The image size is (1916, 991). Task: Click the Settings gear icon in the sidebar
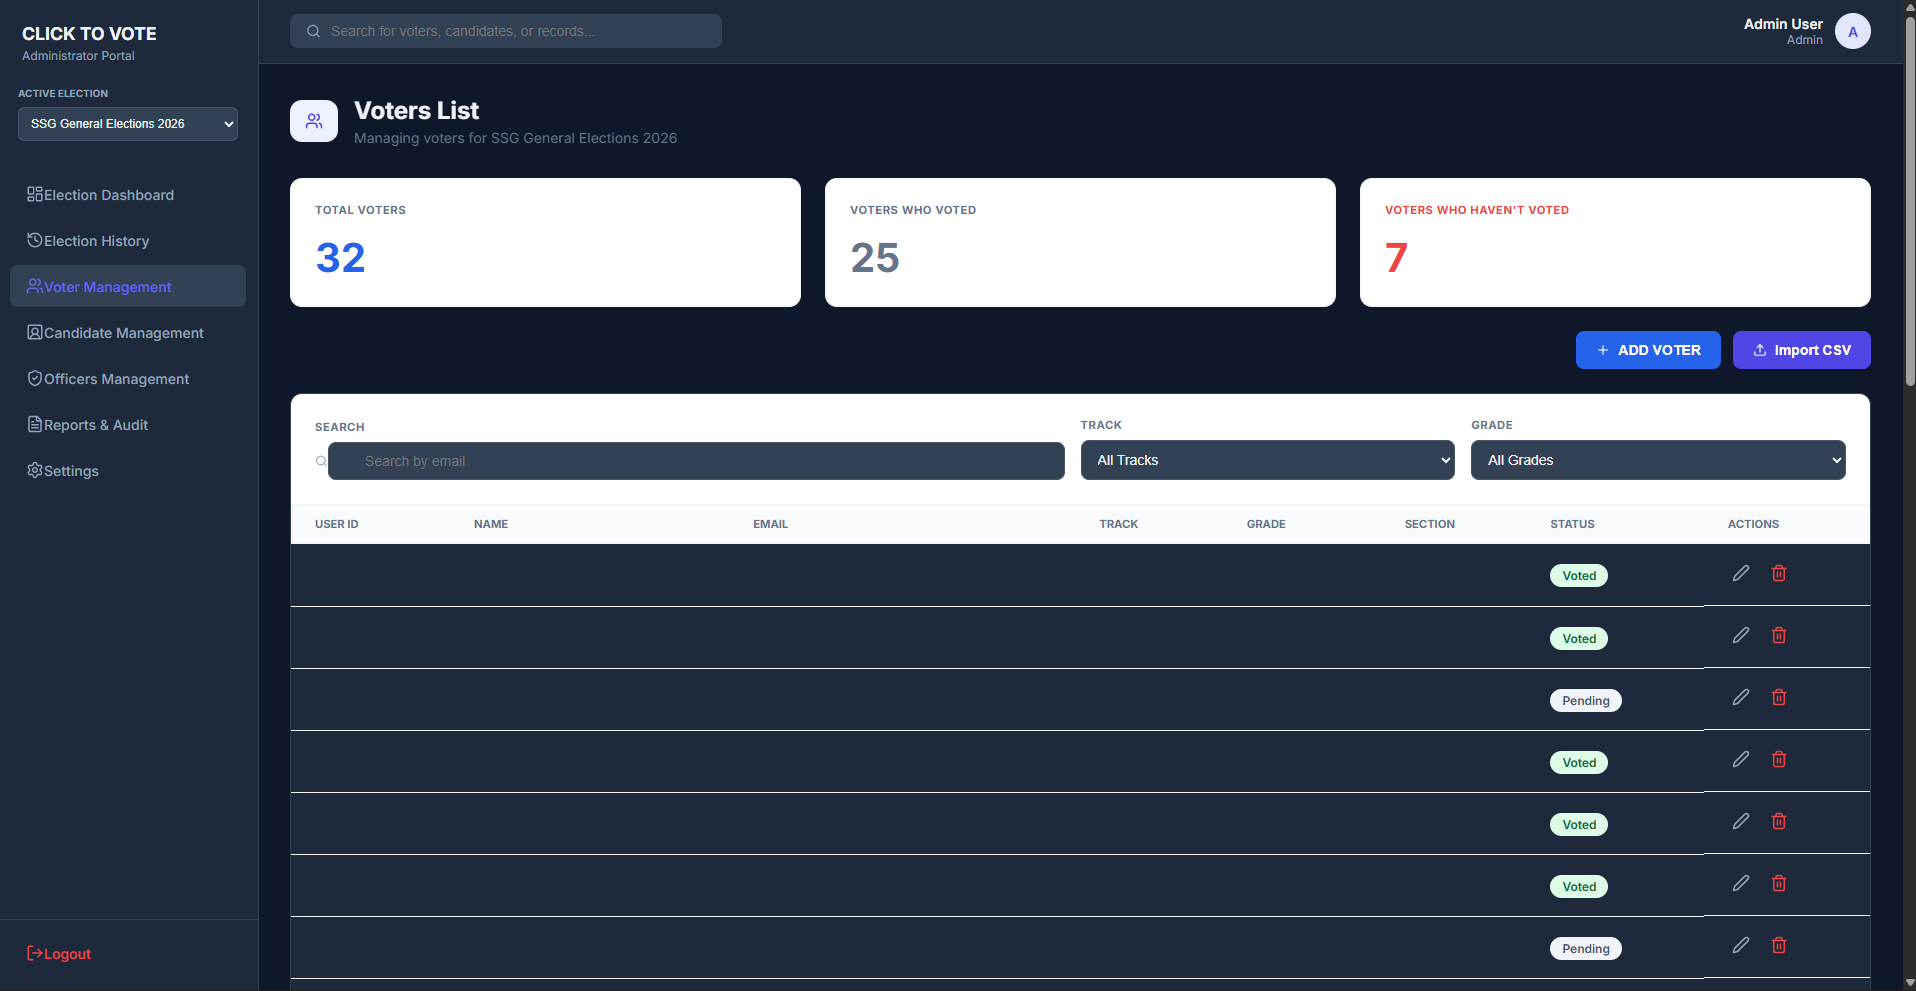tap(35, 470)
